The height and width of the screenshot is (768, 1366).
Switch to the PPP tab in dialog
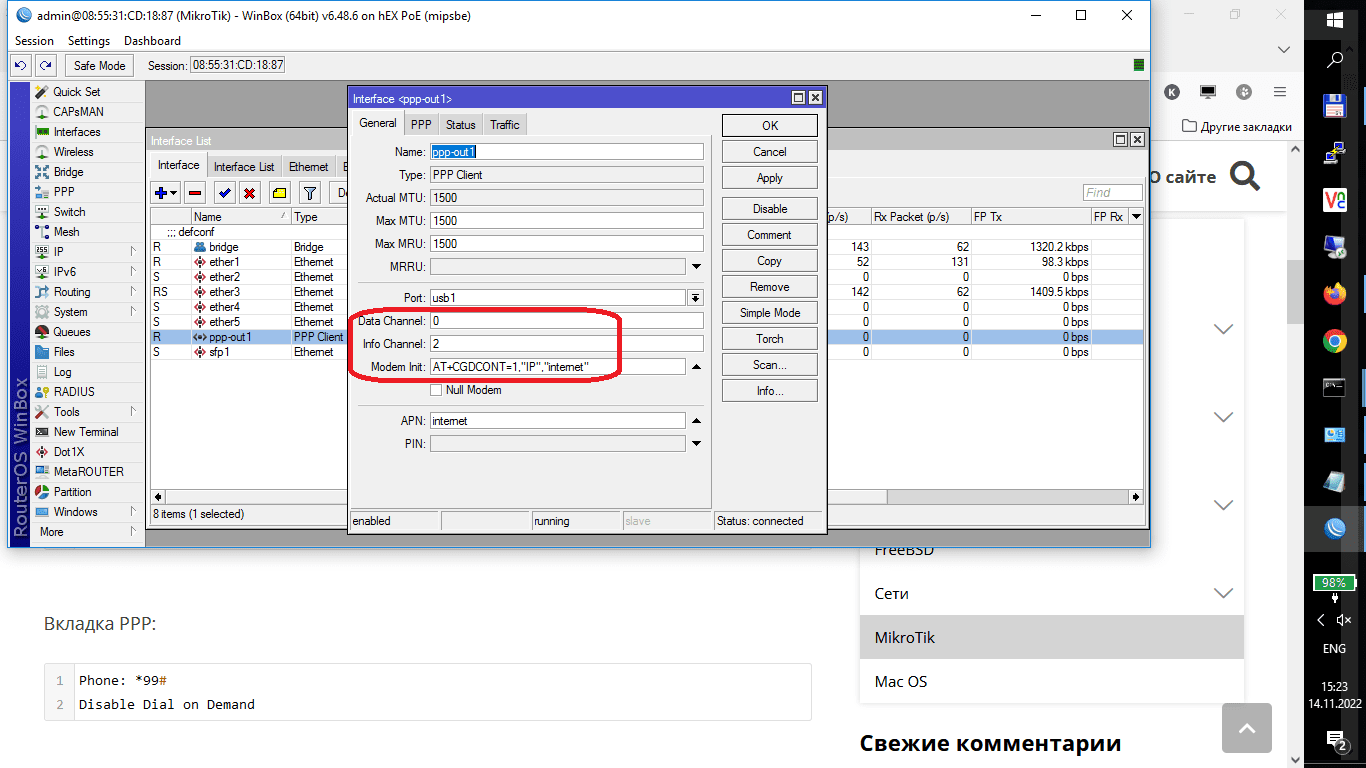coord(421,124)
